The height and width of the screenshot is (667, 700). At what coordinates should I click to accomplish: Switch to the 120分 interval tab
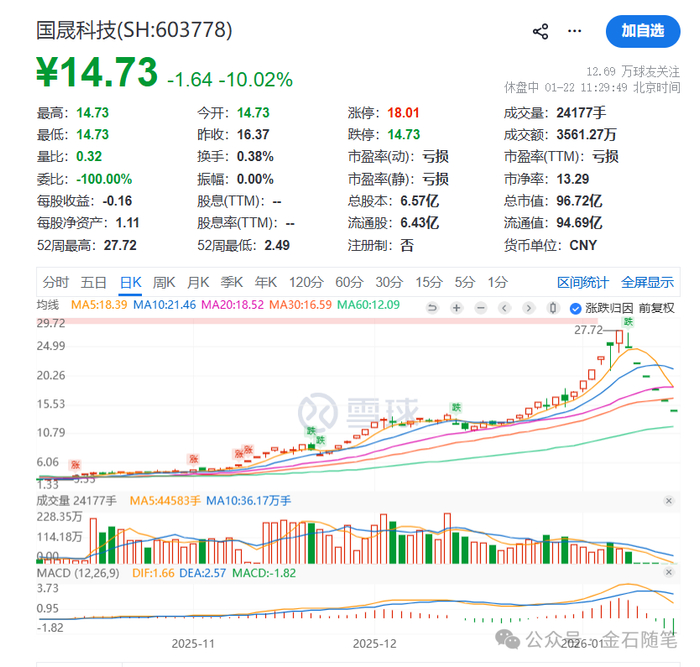coord(306,282)
